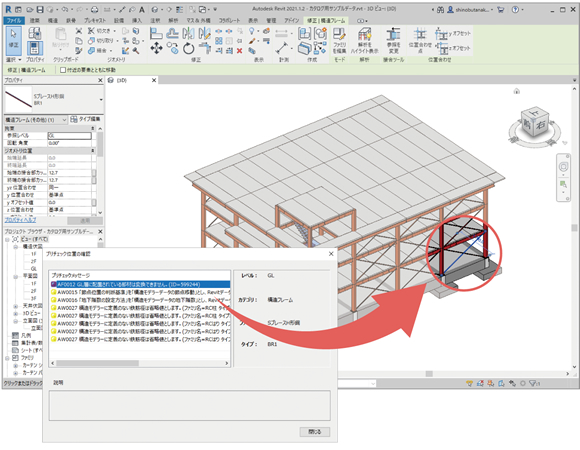Select the Mirror Draw Axis tool
The width and height of the screenshot is (580, 450).
(205, 34)
